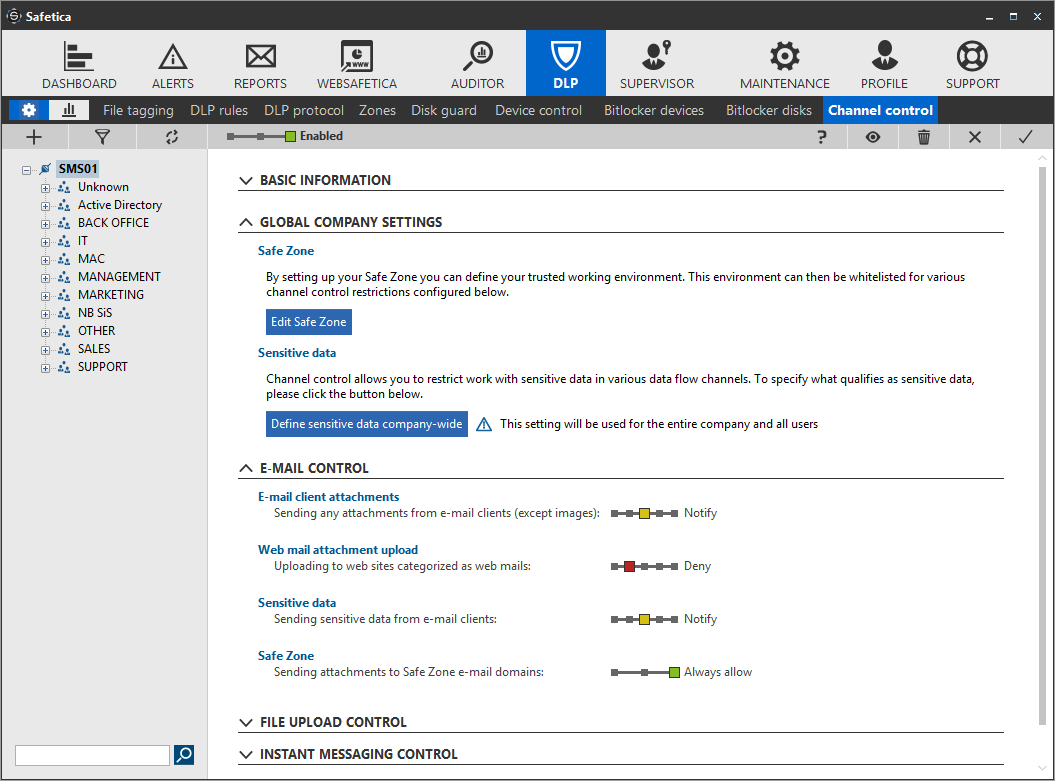Select the SALES group

coord(94,349)
